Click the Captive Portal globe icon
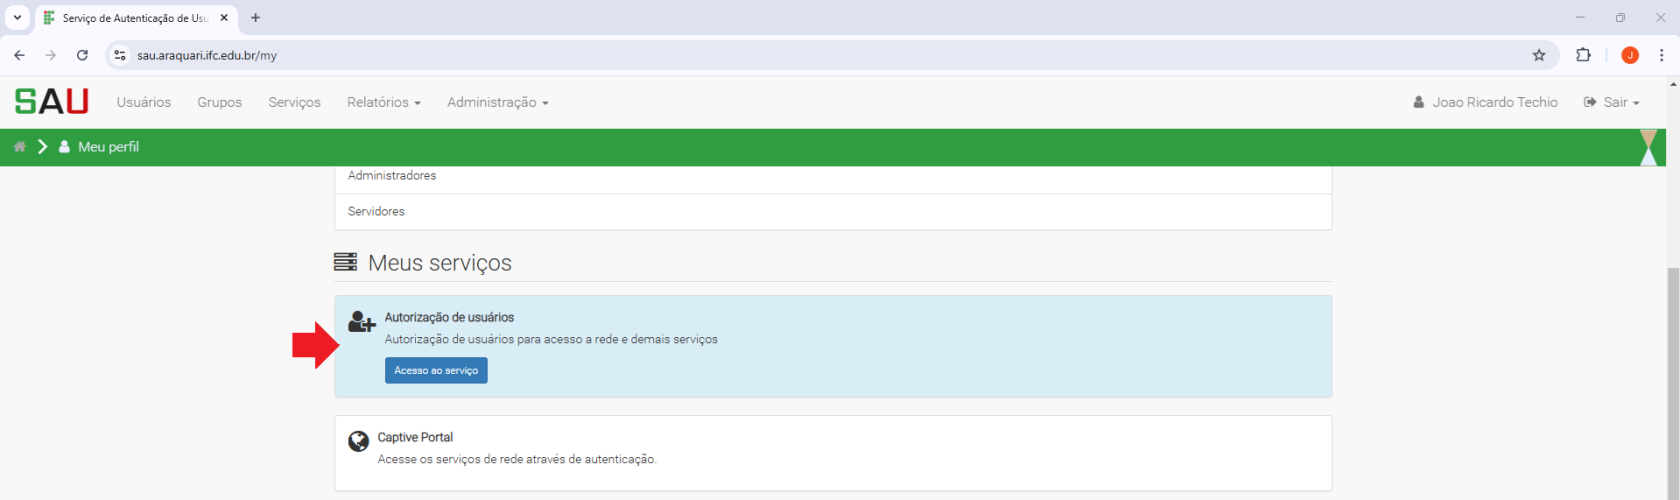The height and width of the screenshot is (500, 1680). (x=358, y=441)
